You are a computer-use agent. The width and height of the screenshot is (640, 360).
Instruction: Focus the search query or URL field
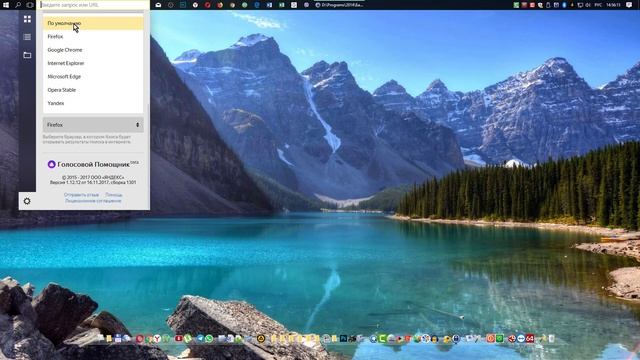[93, 5]
